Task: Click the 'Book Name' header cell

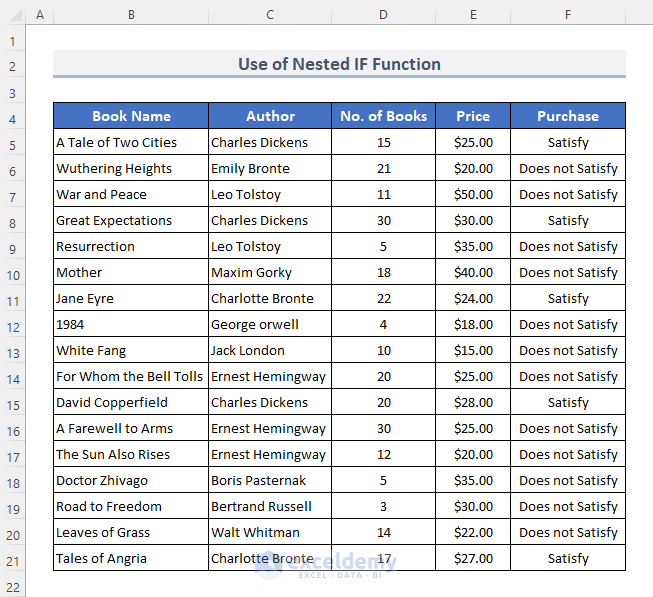Action: tap(131, 116)
